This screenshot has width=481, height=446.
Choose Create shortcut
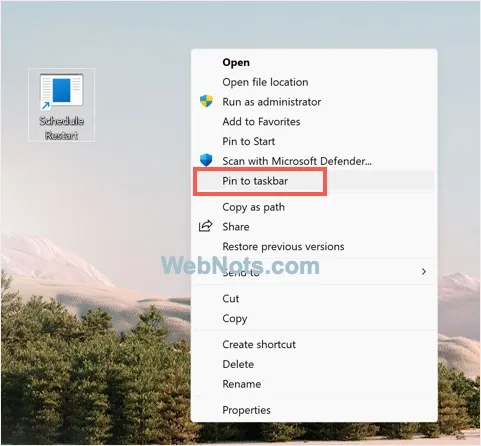259,344
